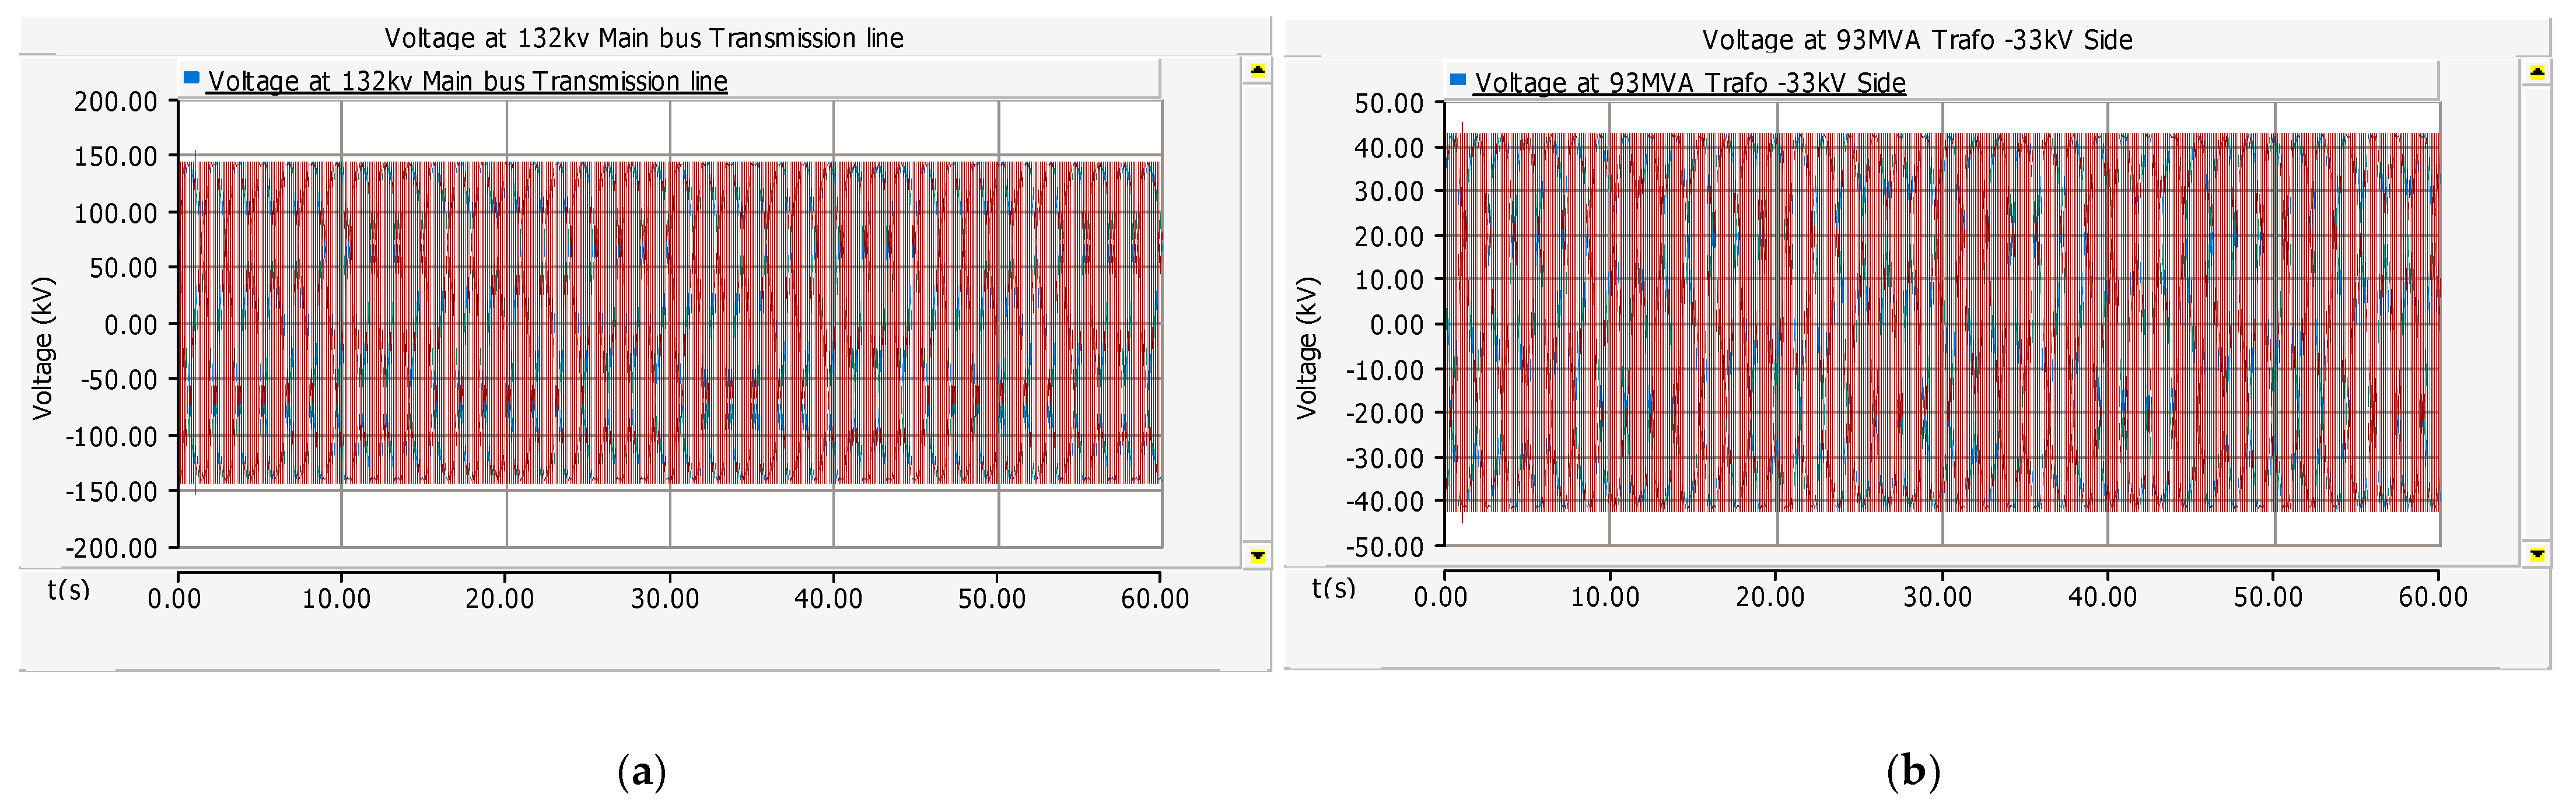Click the Voltage (kV) axis label on left plot

point(42,348)
